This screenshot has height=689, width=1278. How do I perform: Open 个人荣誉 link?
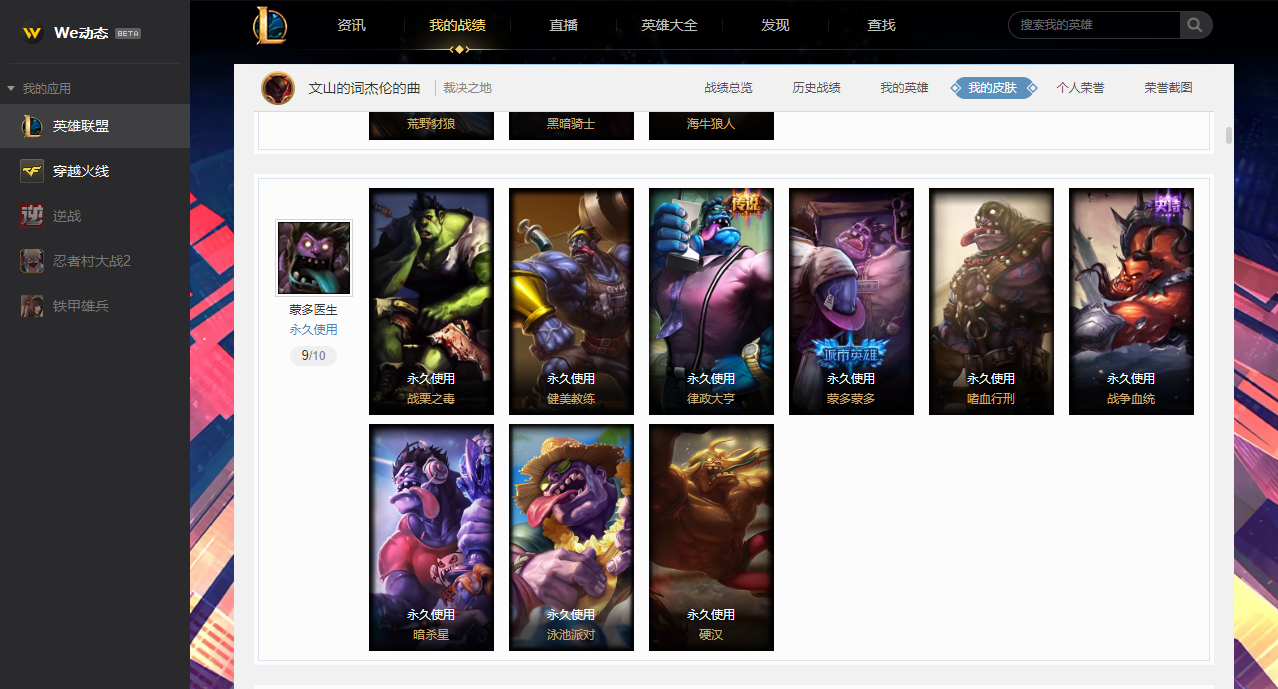click(x=1080, y=88)
